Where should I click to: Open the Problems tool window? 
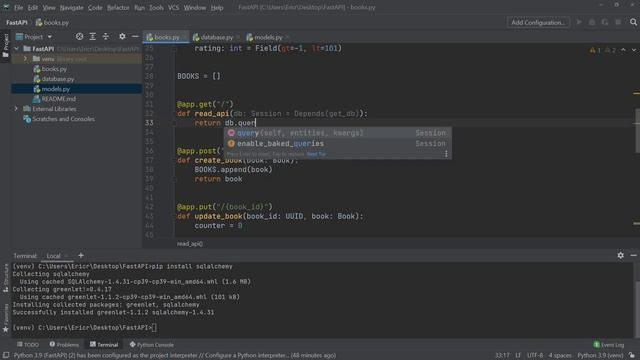click(64, 345)
